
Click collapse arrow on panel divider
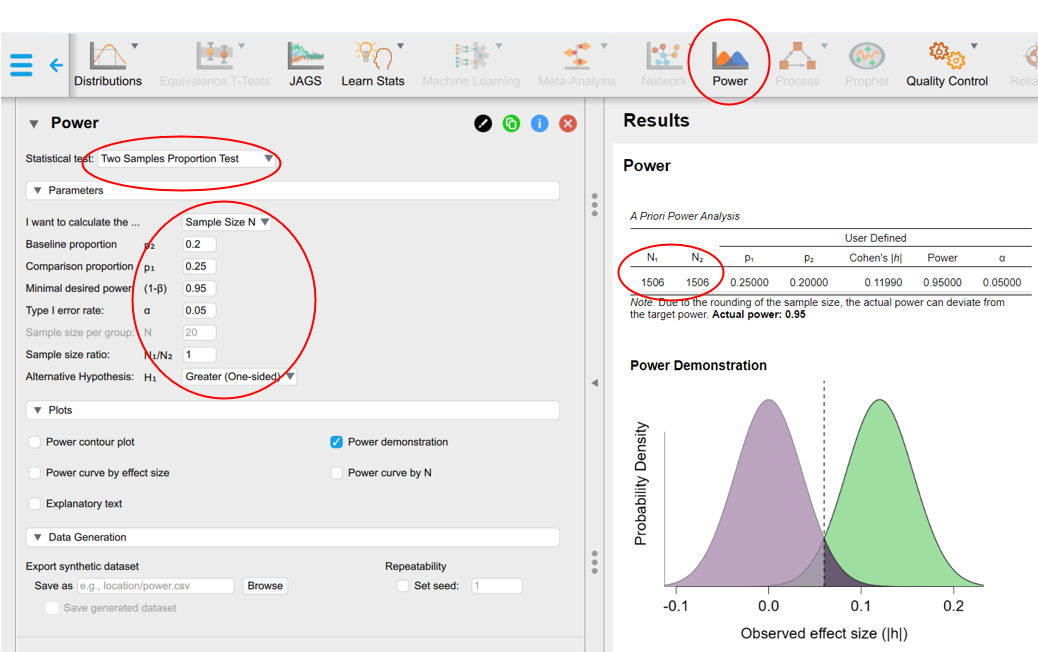[x=594, y=383]
